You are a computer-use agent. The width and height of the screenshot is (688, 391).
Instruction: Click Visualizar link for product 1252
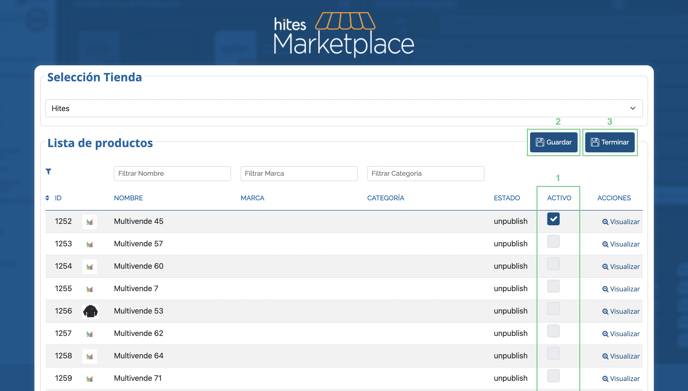point(620,222)
